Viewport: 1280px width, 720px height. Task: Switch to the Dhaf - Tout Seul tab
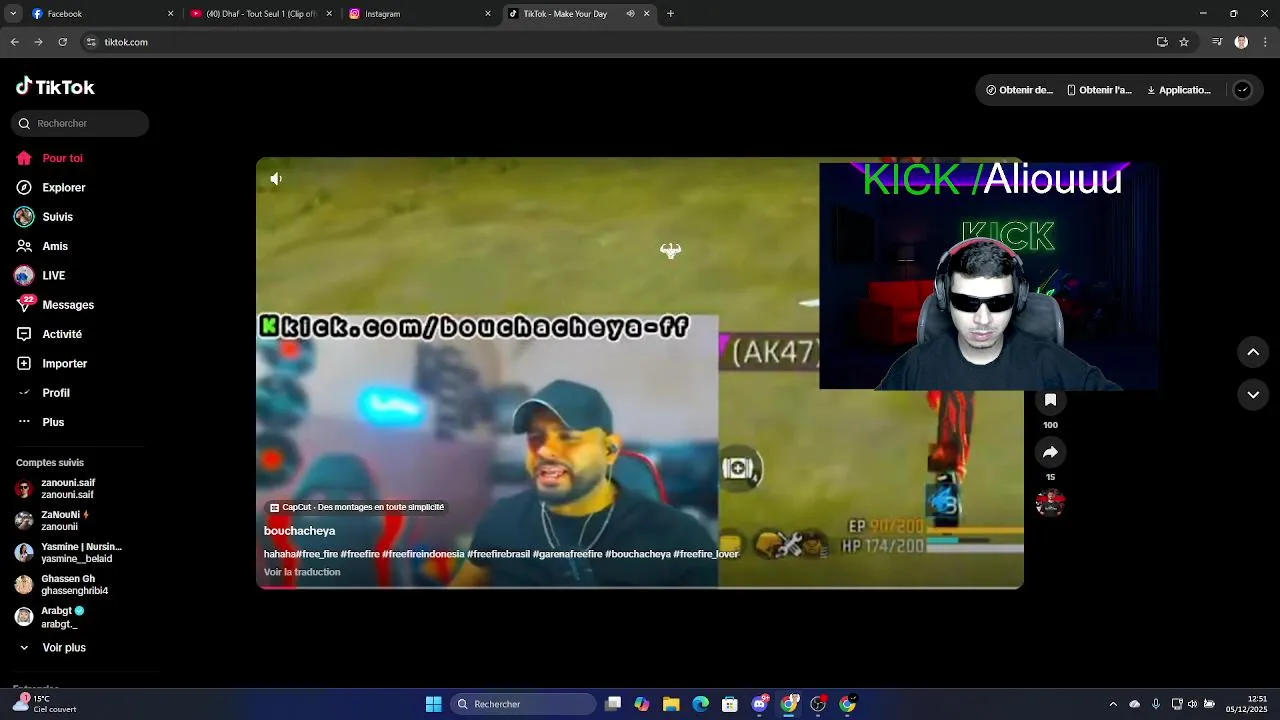pyautogui.click(x=260, y=14)
